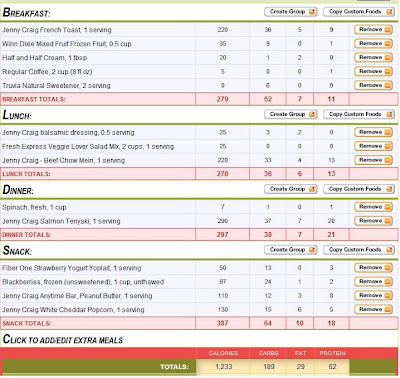This screenshot has width=400, height=378.
Task: Remove Jenny Craig balsamic dressing
Action: click(x=373, y=132)
